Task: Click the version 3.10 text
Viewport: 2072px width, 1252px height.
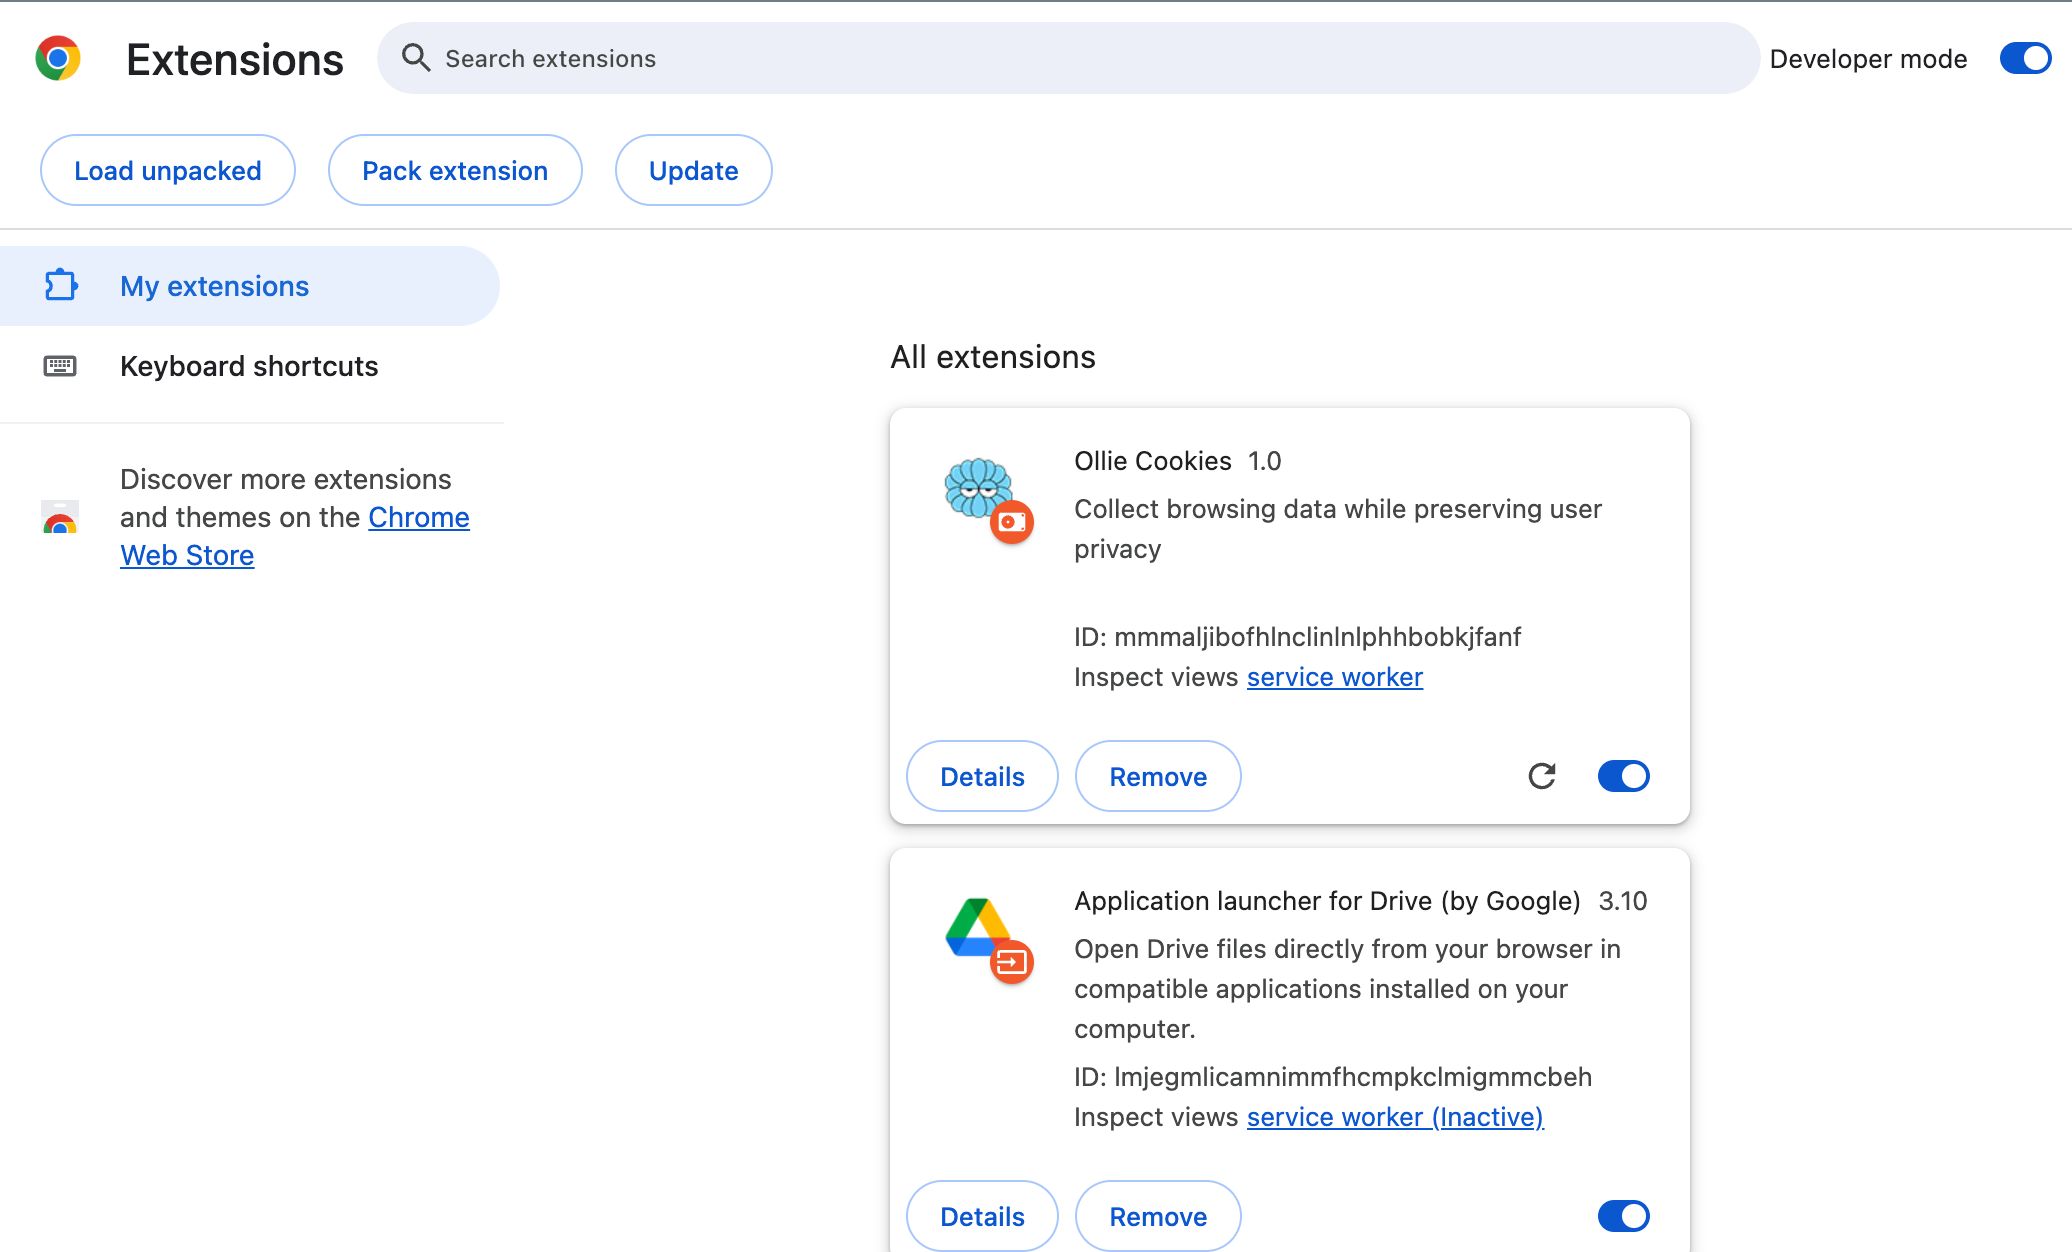Action: tap(1623, 901)
